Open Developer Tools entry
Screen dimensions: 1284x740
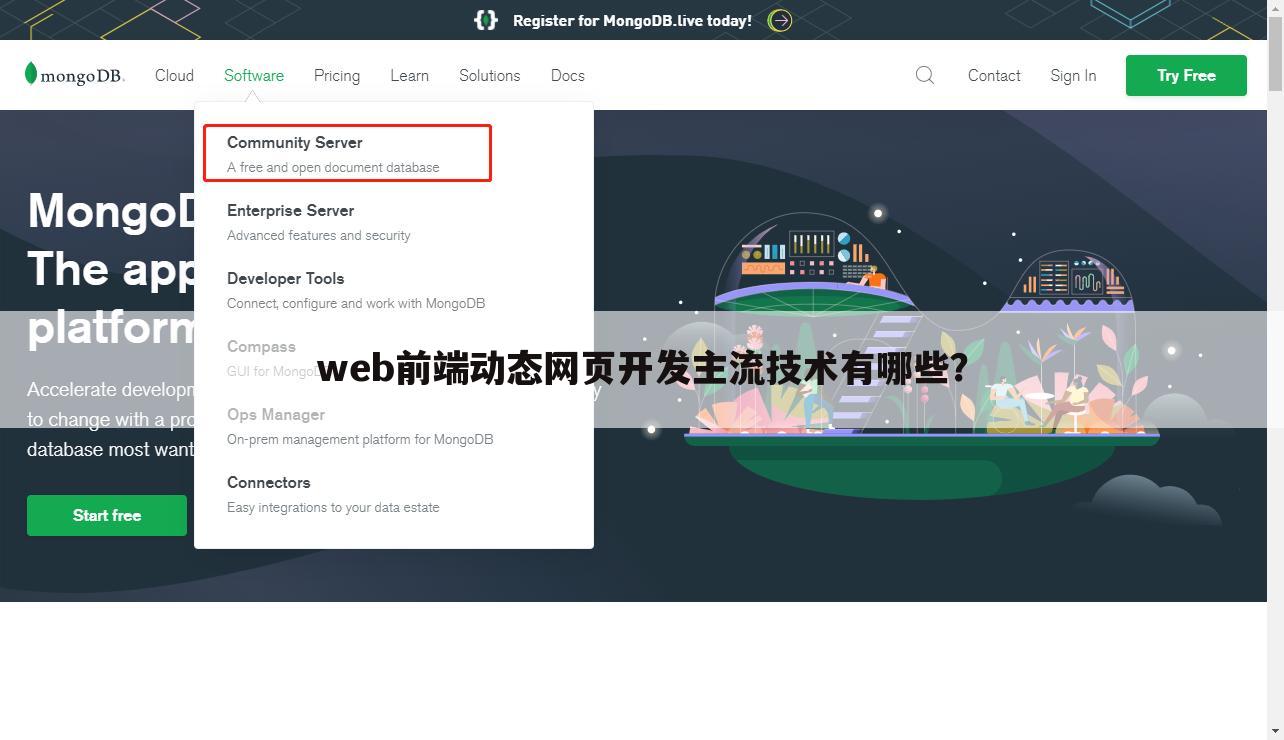point(285,279)
